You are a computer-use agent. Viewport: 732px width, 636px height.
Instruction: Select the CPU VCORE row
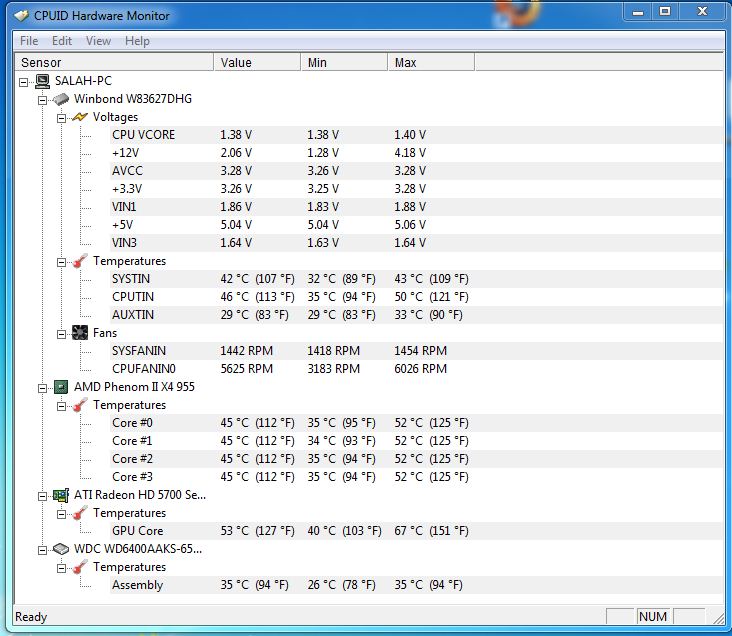pos(416,135)
